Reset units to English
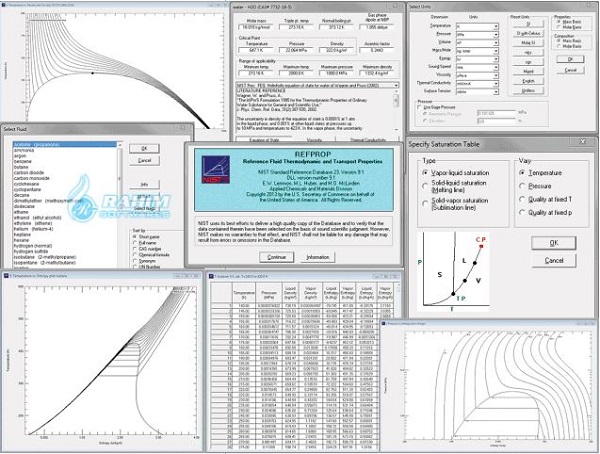This screenshot has width=600, height=454. click(x=528, y=81)
